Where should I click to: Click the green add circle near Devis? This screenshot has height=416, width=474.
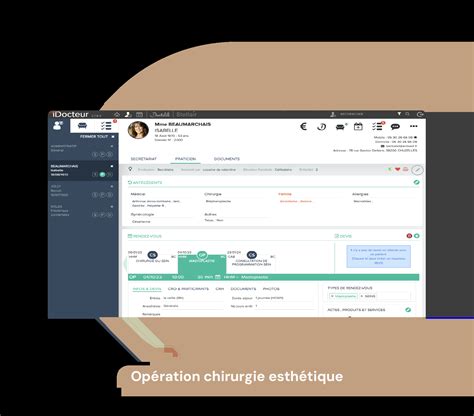(417, 236)
